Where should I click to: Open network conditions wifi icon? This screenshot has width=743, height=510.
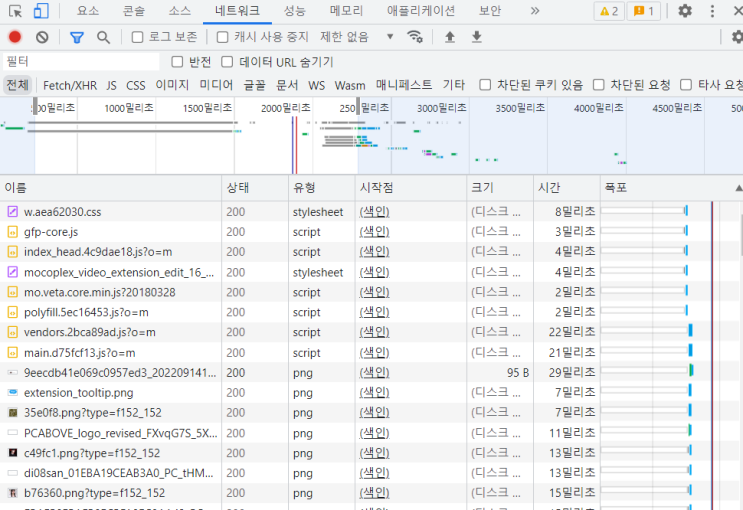coord(415,36)
